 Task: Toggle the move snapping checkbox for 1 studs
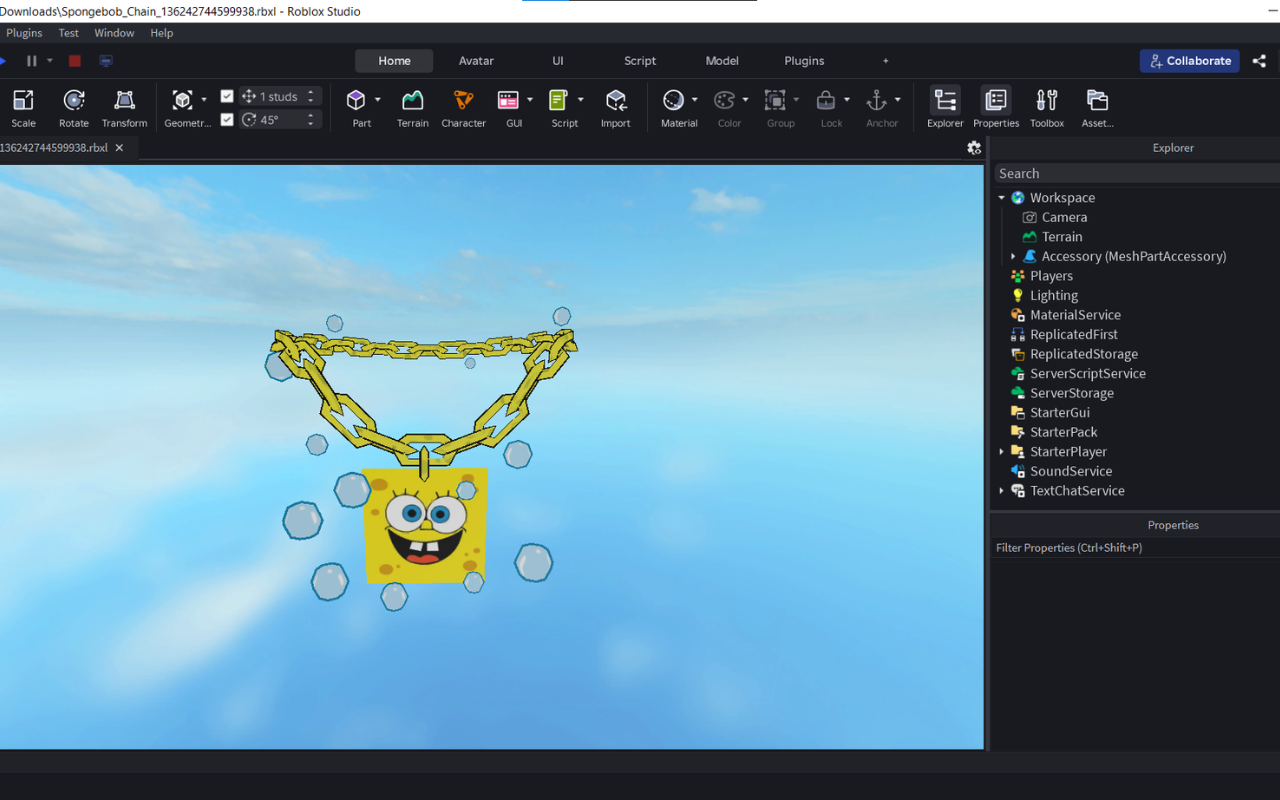click(x=227, y=97)
